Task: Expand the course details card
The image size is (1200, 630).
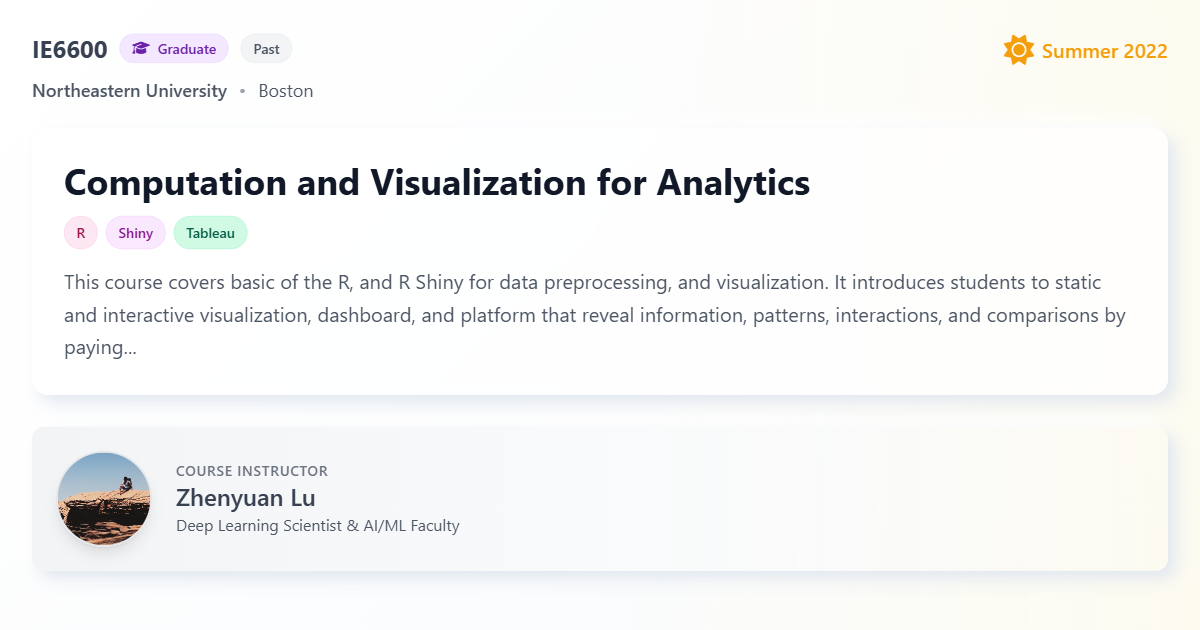Action: pyautogui.click(x=600, y=260)
